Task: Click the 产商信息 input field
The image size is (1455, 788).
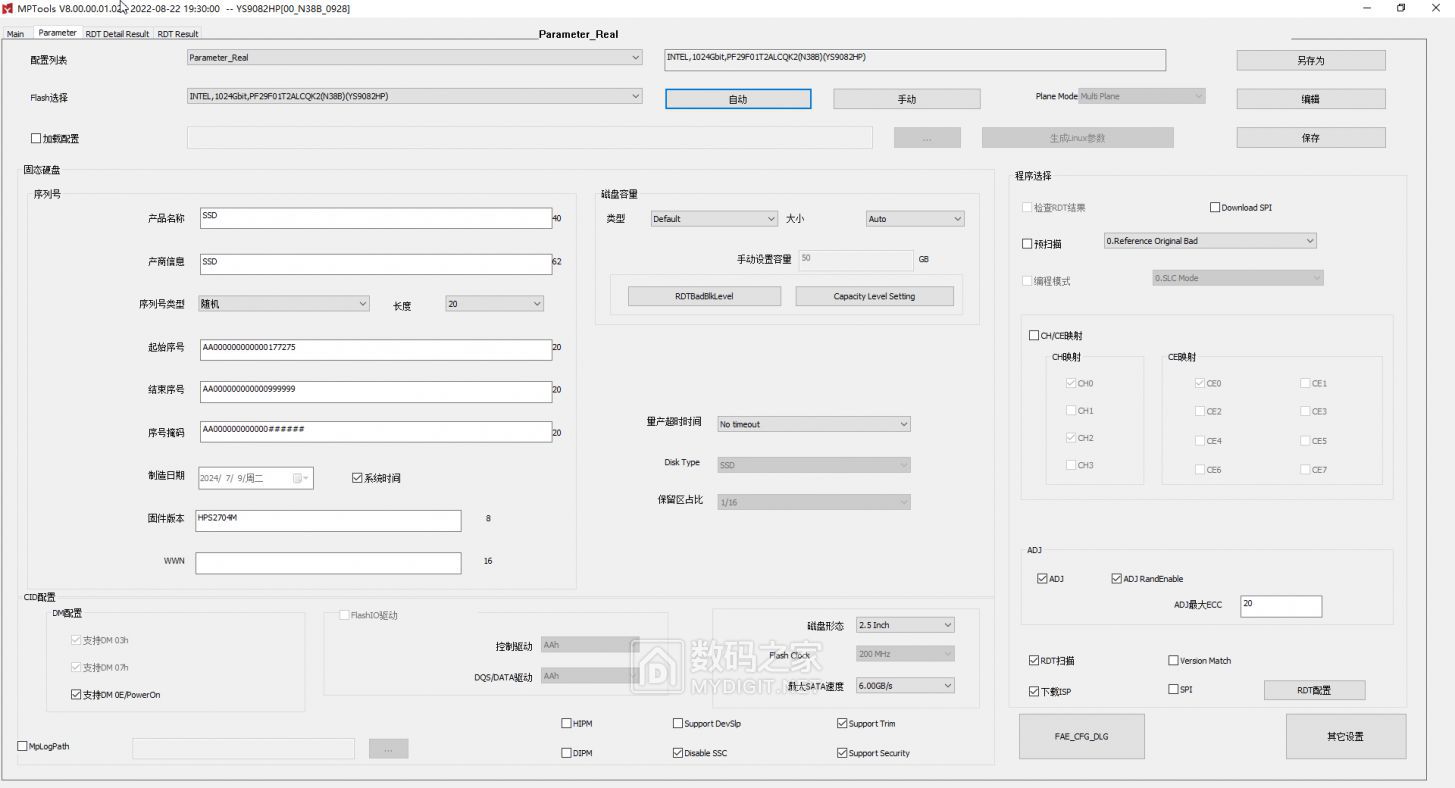Action: [375, 264]
